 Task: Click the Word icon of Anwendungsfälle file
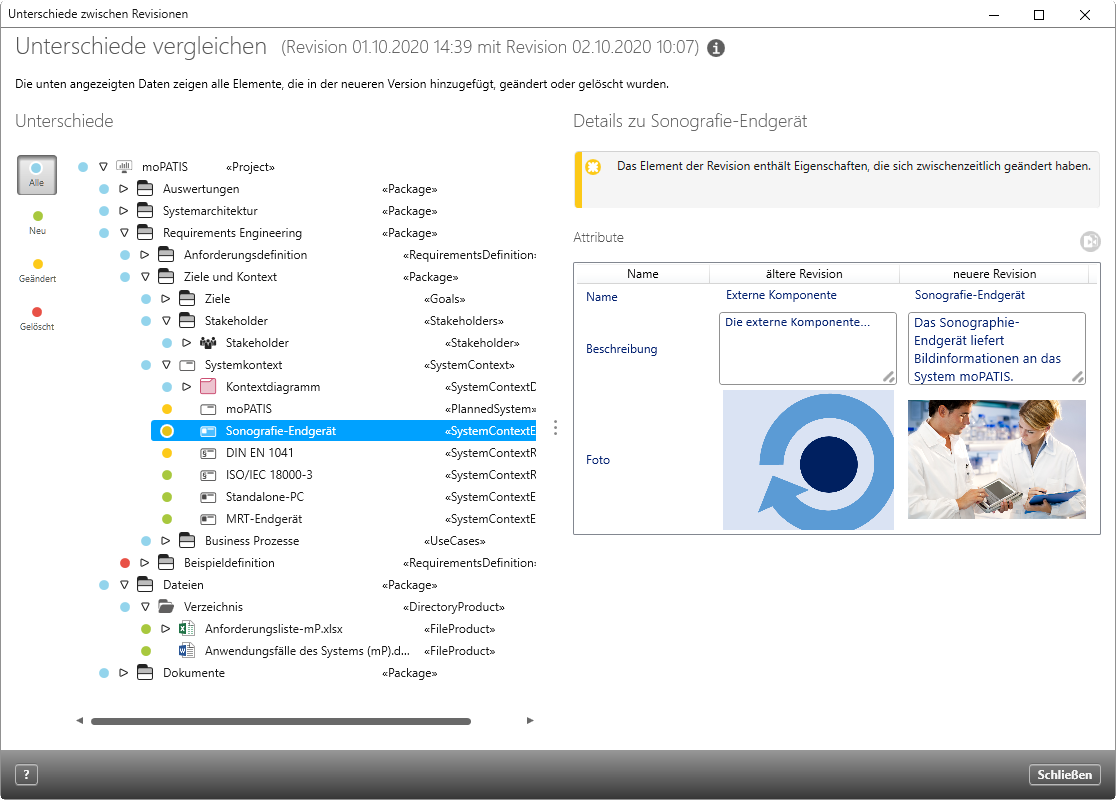(186, 651)
